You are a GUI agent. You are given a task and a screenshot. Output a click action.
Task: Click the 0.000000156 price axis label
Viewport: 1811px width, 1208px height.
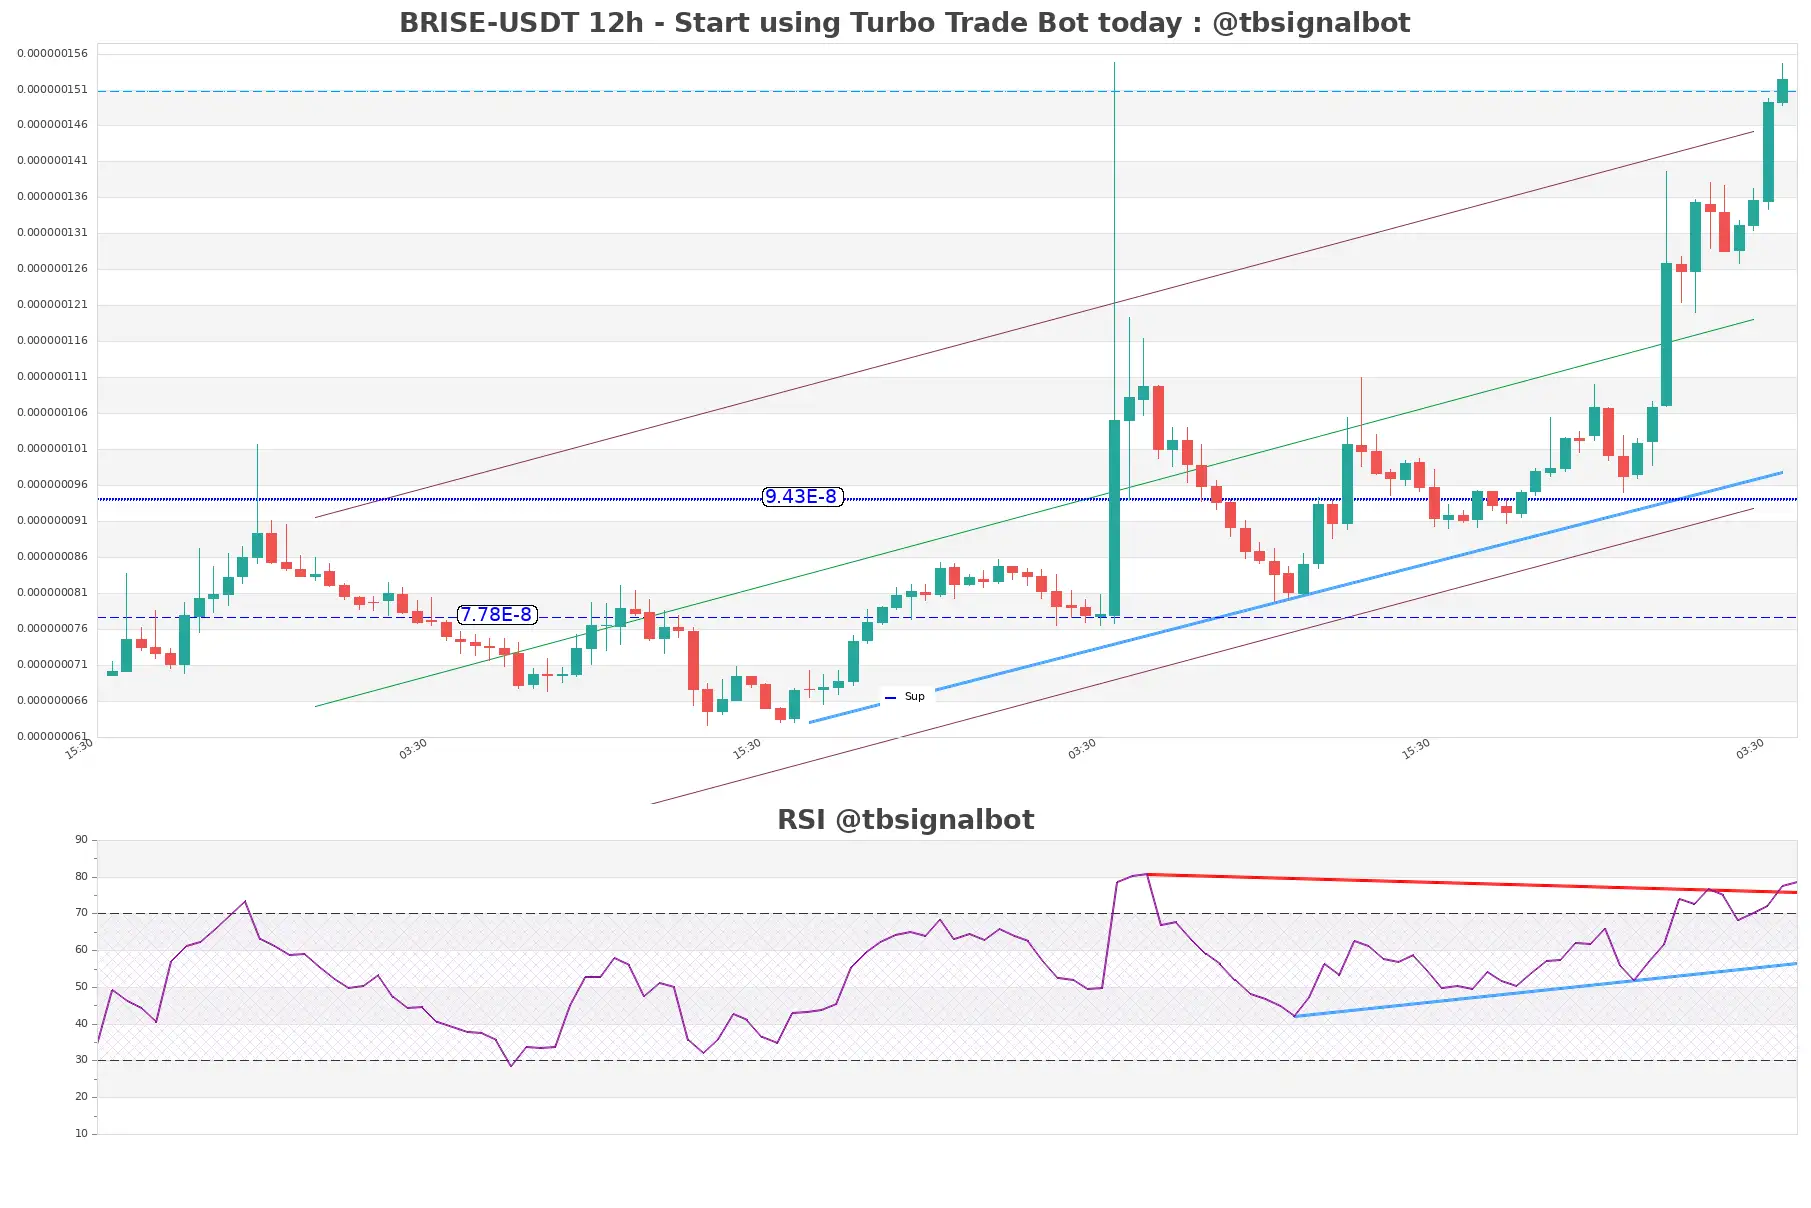(x=52, y=53)
